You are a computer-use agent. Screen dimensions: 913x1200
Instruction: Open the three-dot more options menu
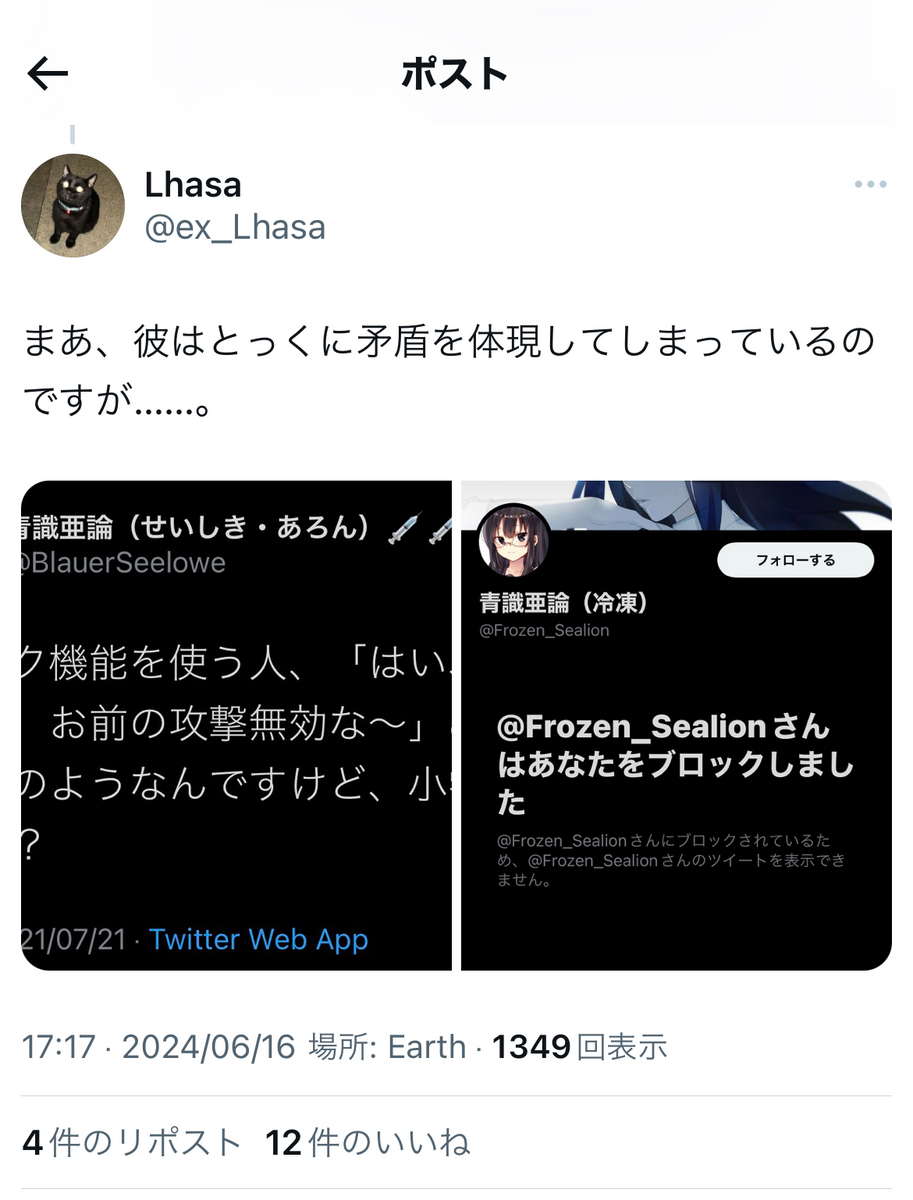click(870, 185)
